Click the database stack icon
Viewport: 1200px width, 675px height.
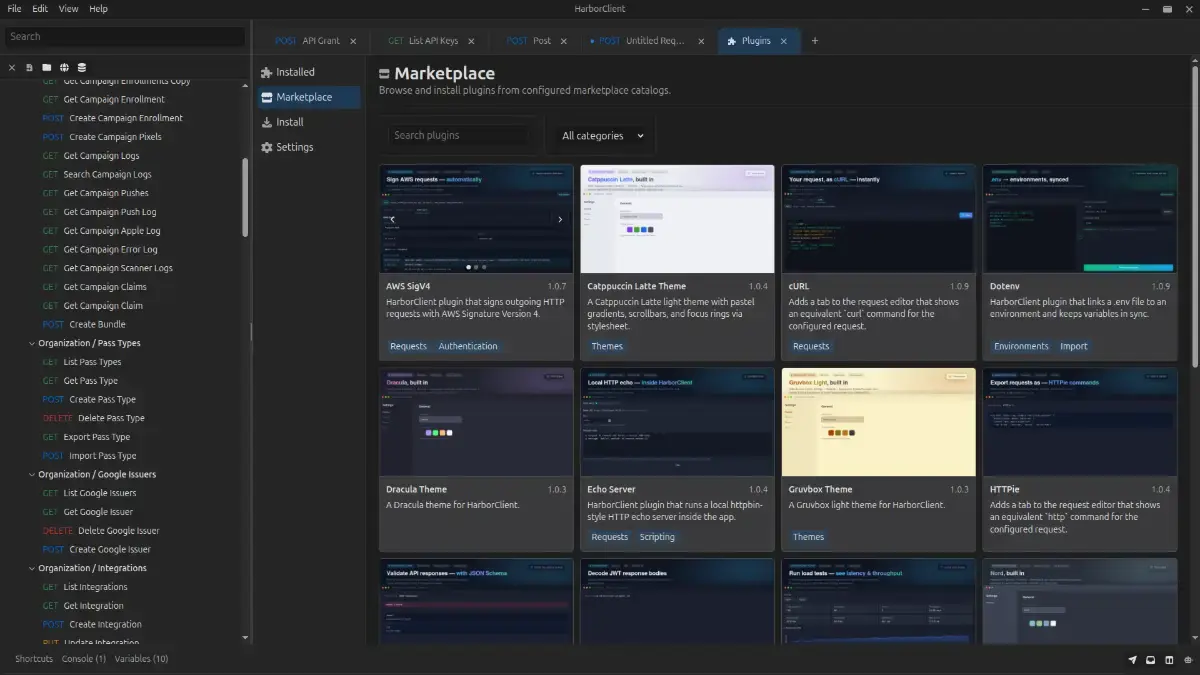point(82,67)
